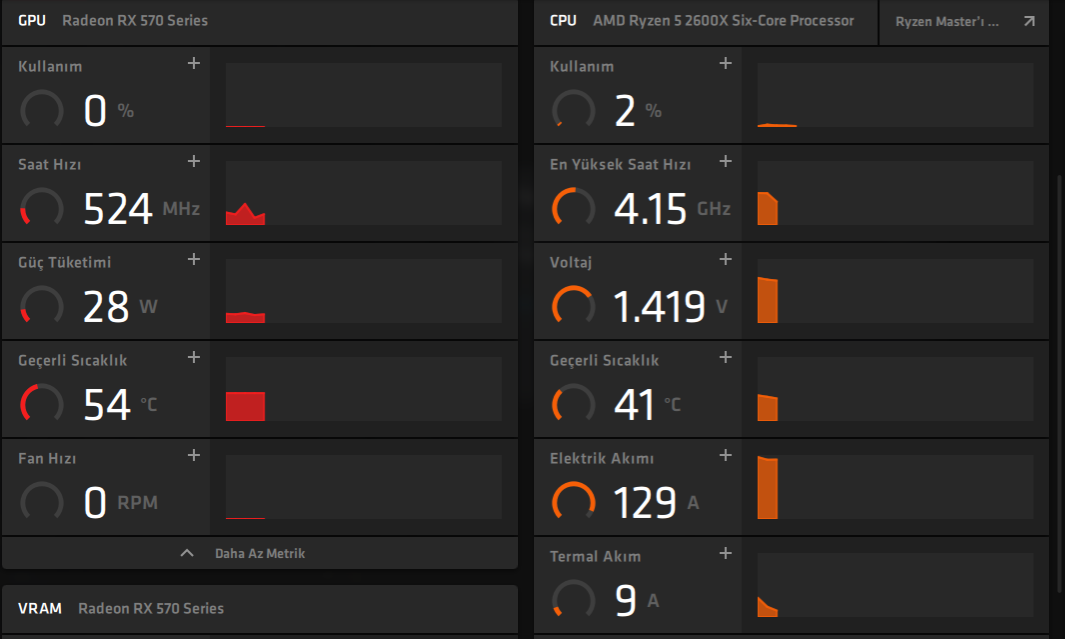Click the plus next to Güç Tüketimi
This screenshot has width=1065, height=639.
coord(194,260)
